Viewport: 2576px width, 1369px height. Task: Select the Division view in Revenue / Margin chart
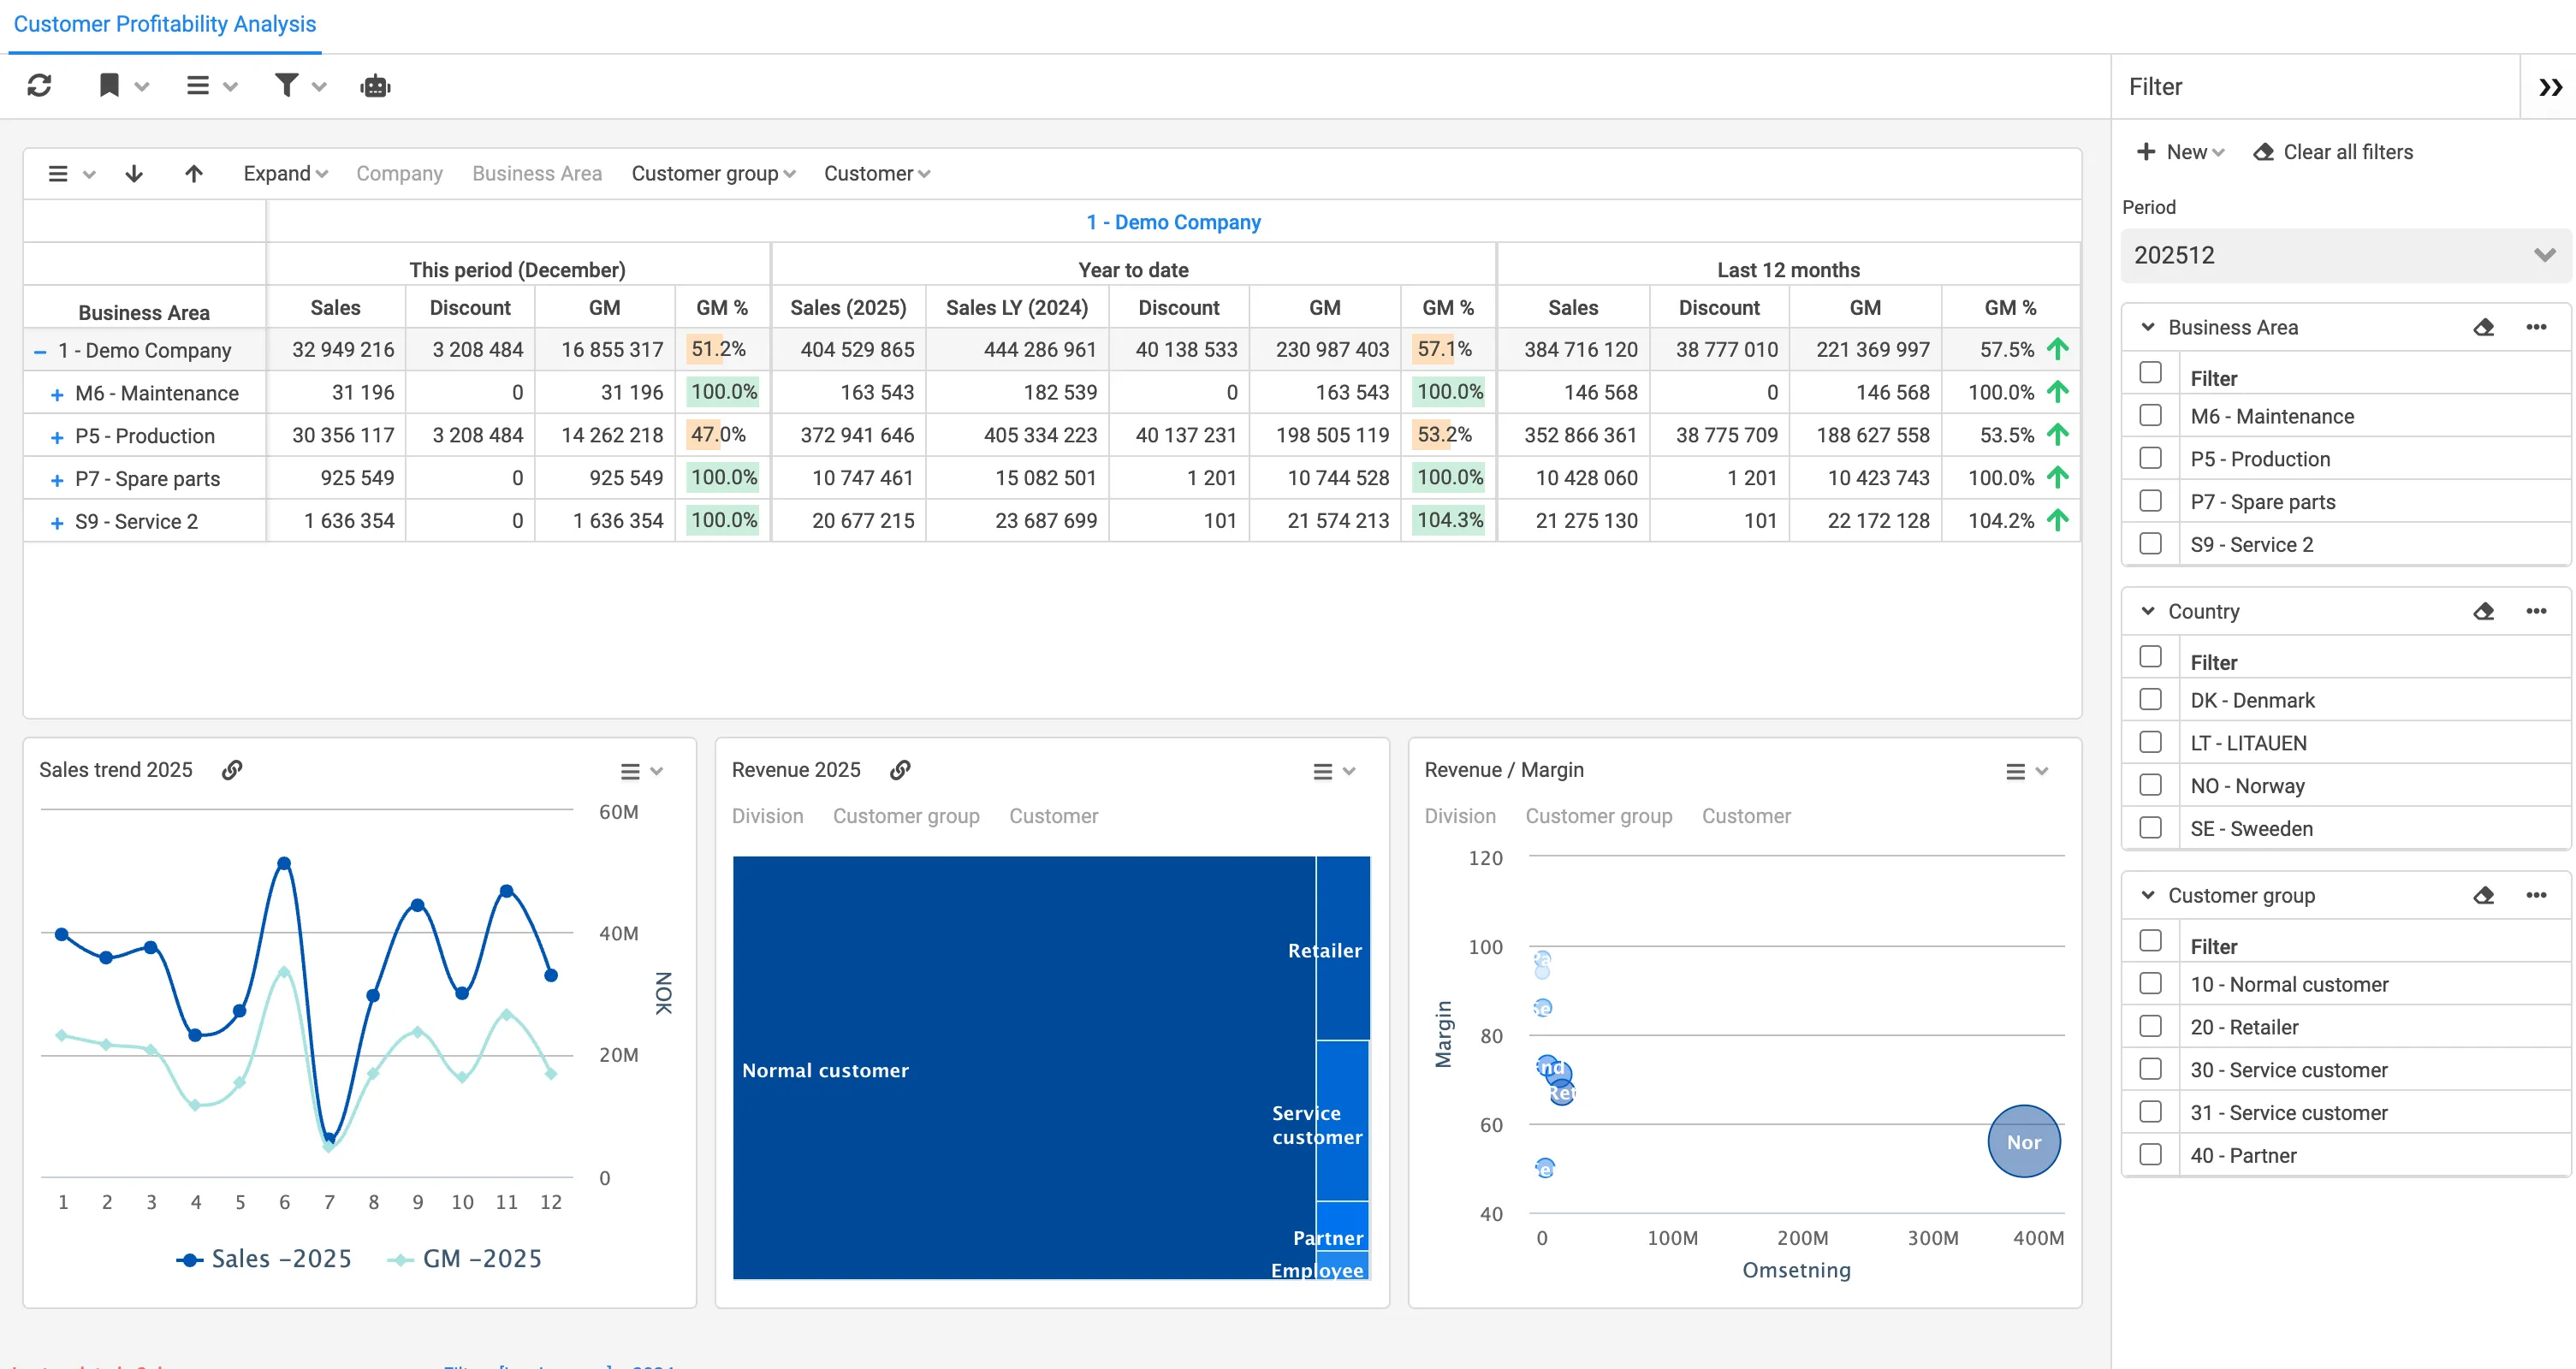pos(1459,816)
